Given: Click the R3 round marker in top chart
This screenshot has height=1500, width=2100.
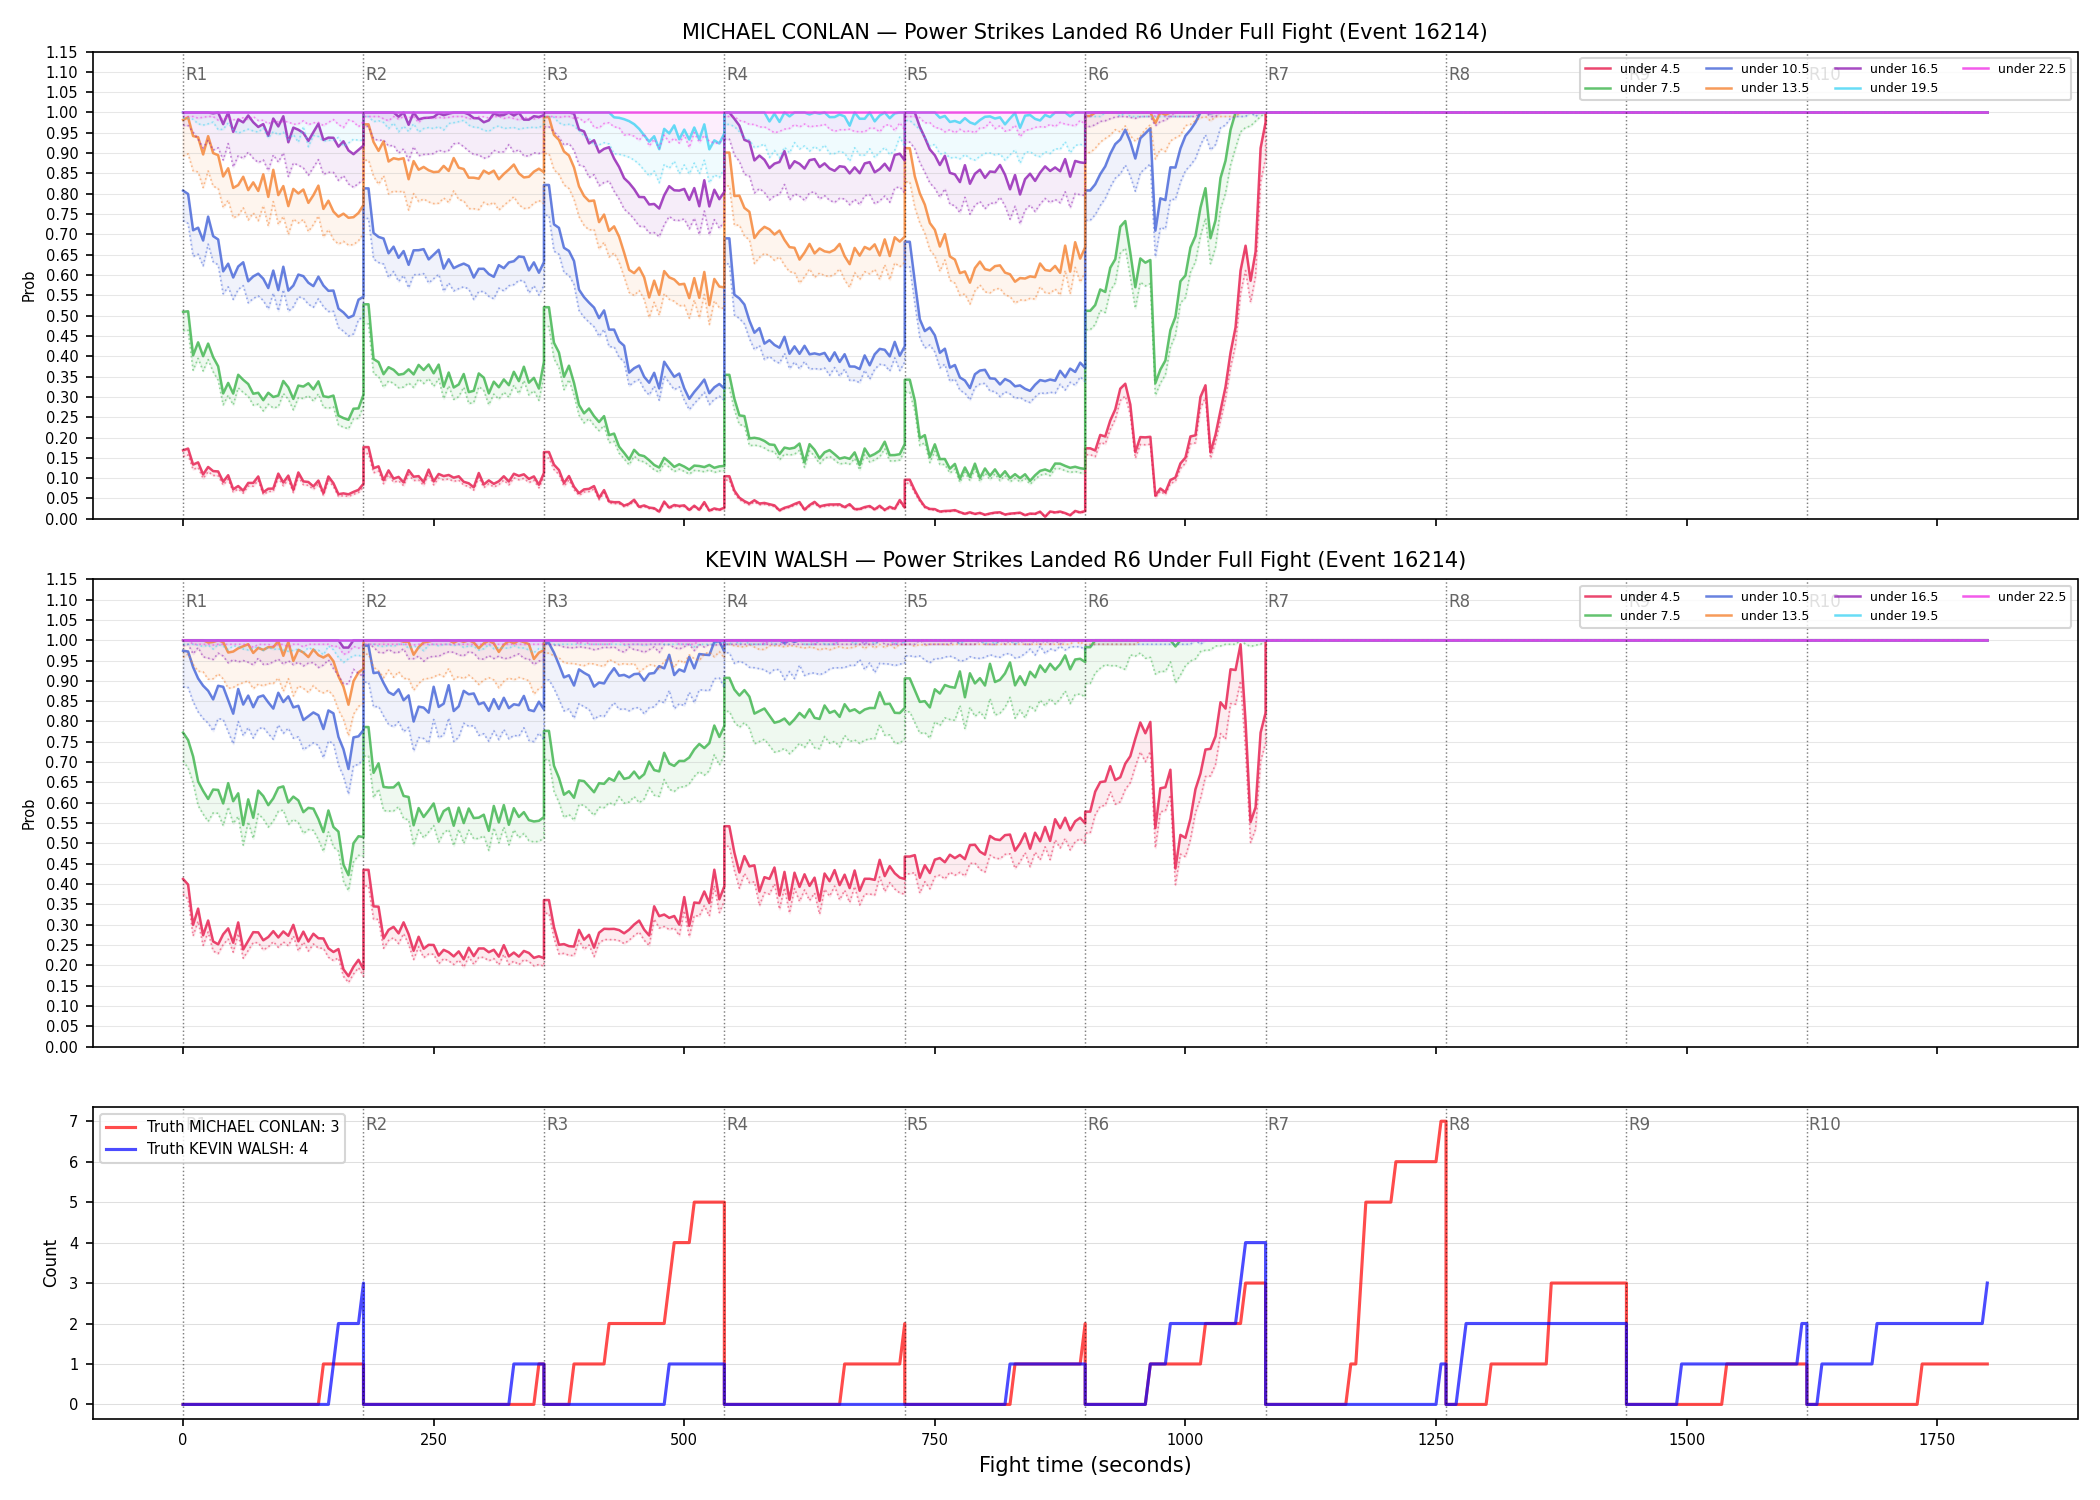Looking at the screenshot, I should [557, 74].
